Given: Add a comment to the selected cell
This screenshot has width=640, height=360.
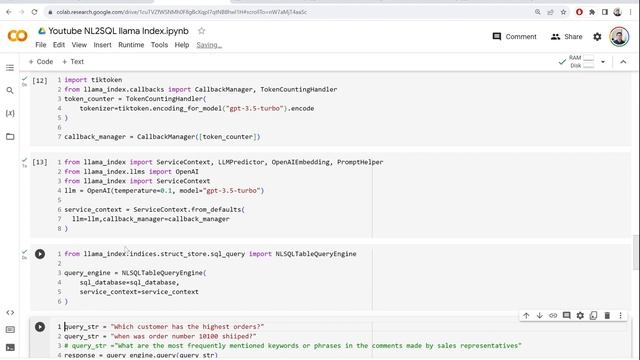Looking at the screenshot, I should click(567, 316).
